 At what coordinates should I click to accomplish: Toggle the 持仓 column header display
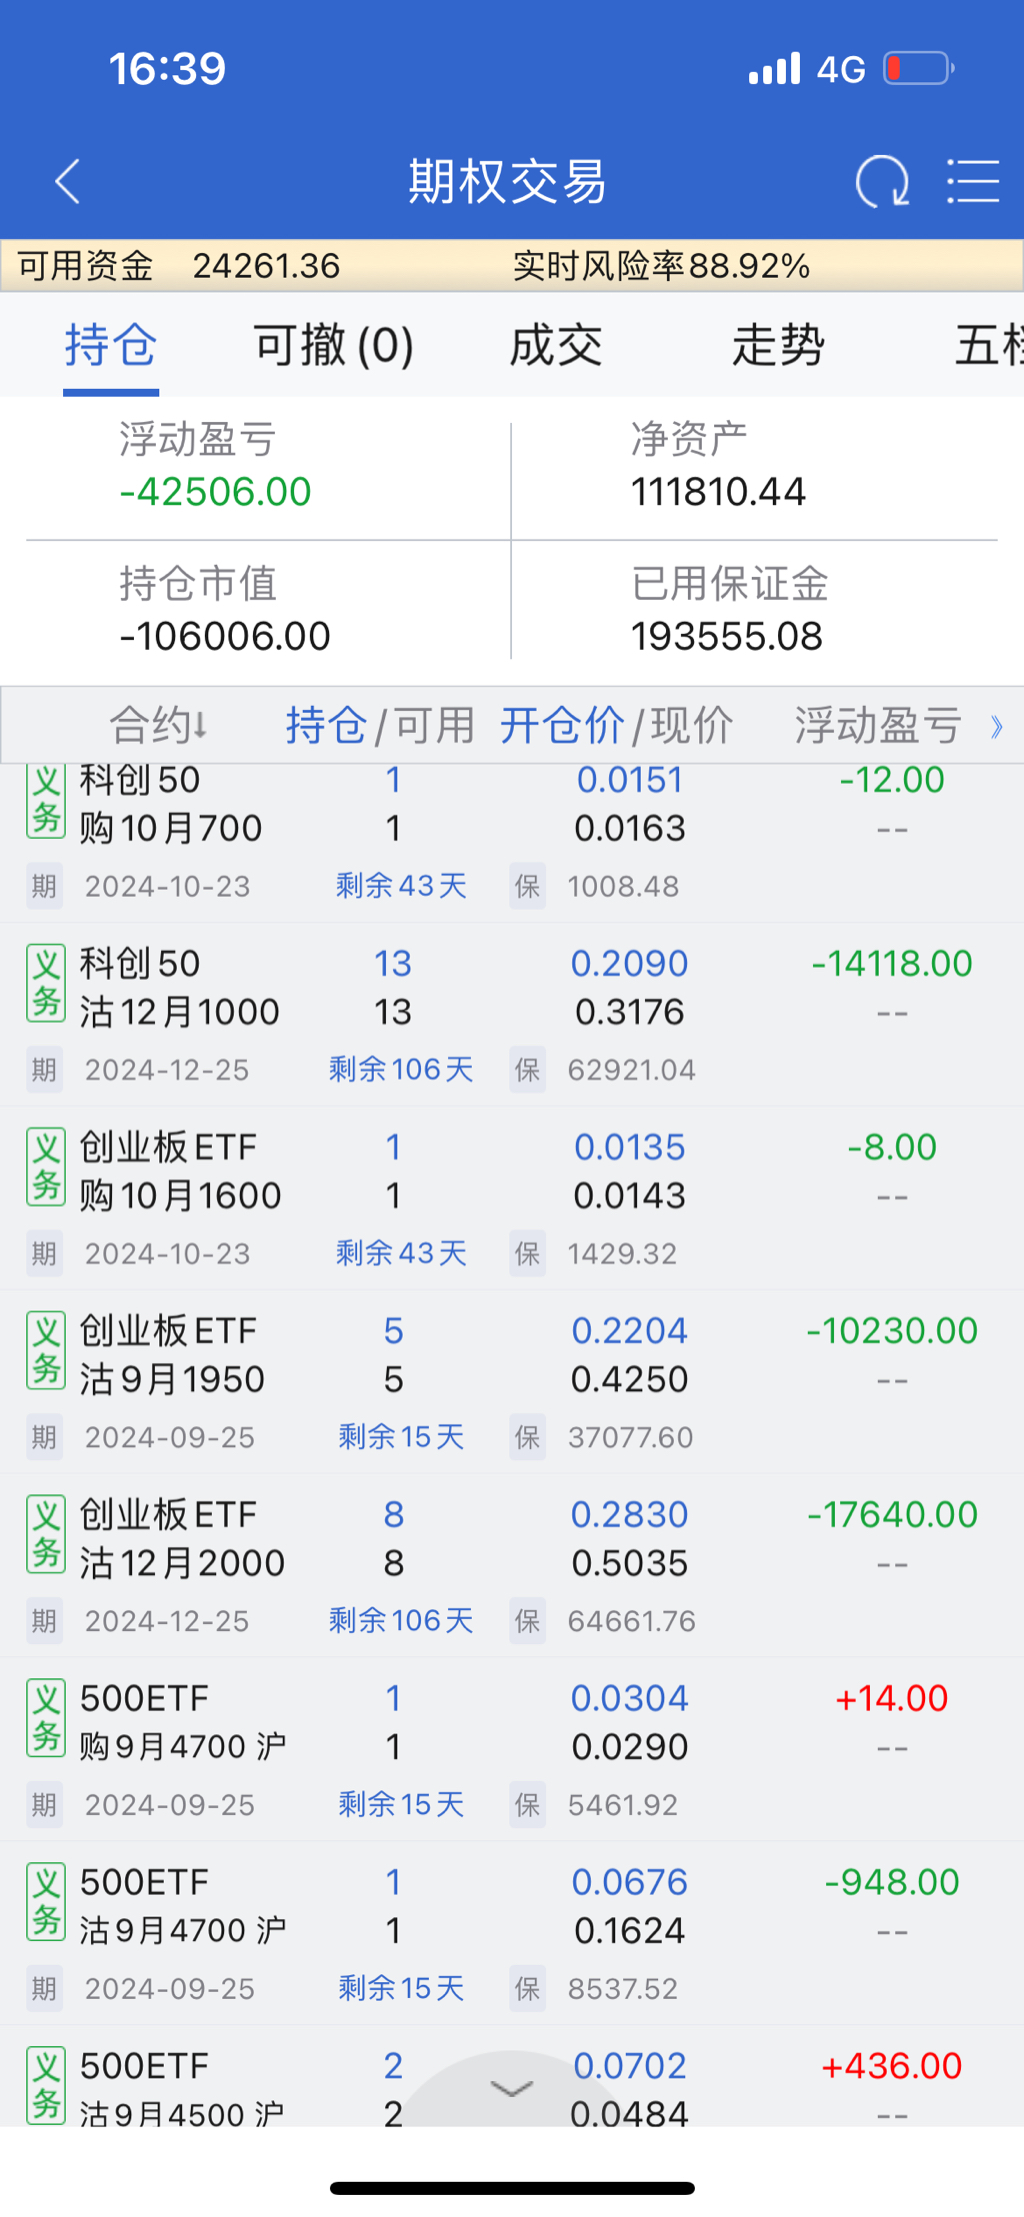pos(326,725)
